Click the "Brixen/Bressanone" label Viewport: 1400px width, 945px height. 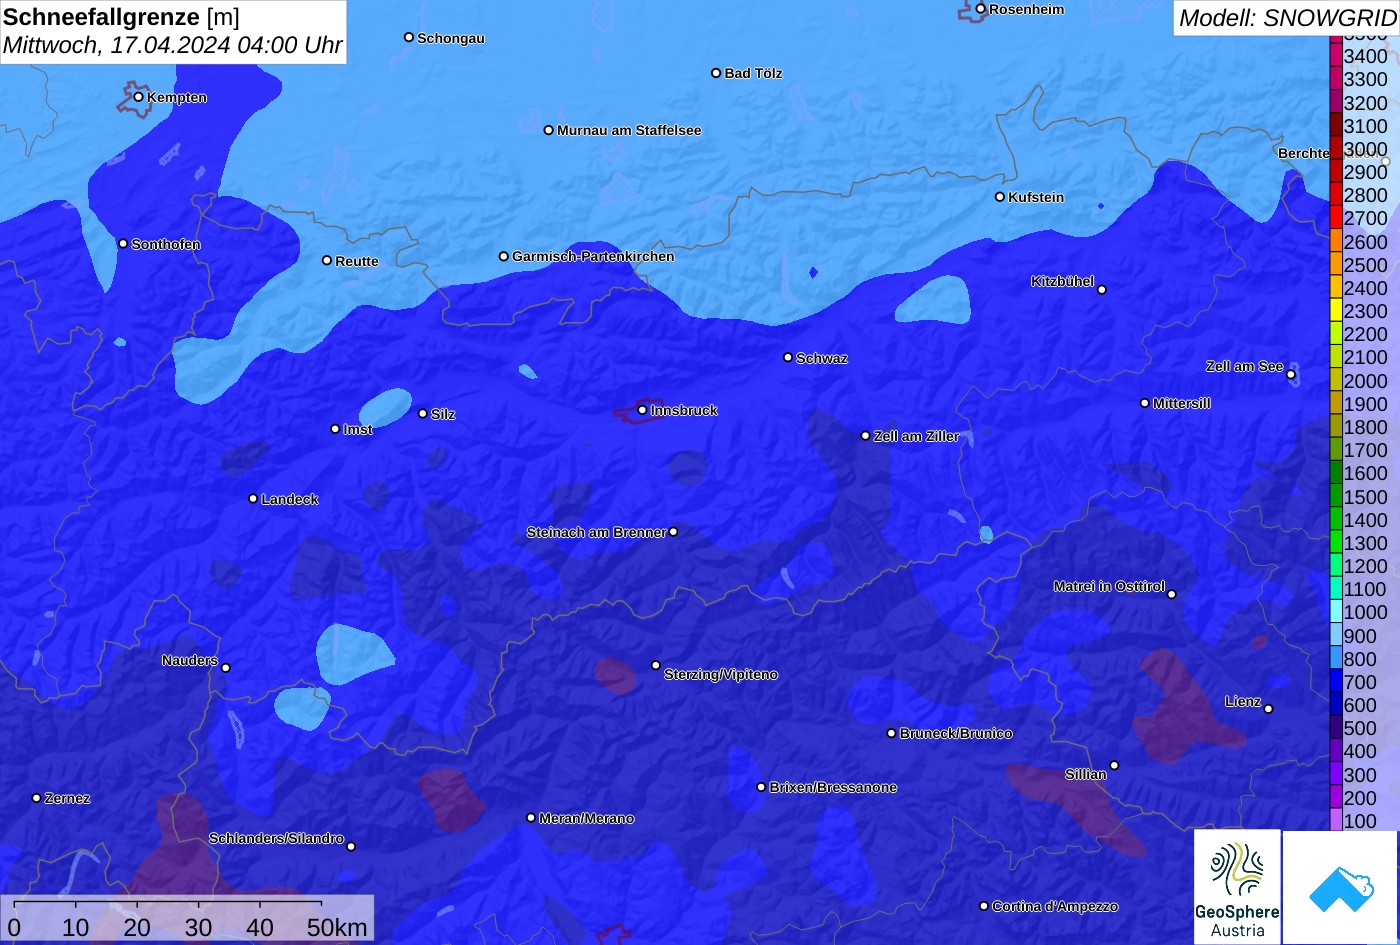833,787
